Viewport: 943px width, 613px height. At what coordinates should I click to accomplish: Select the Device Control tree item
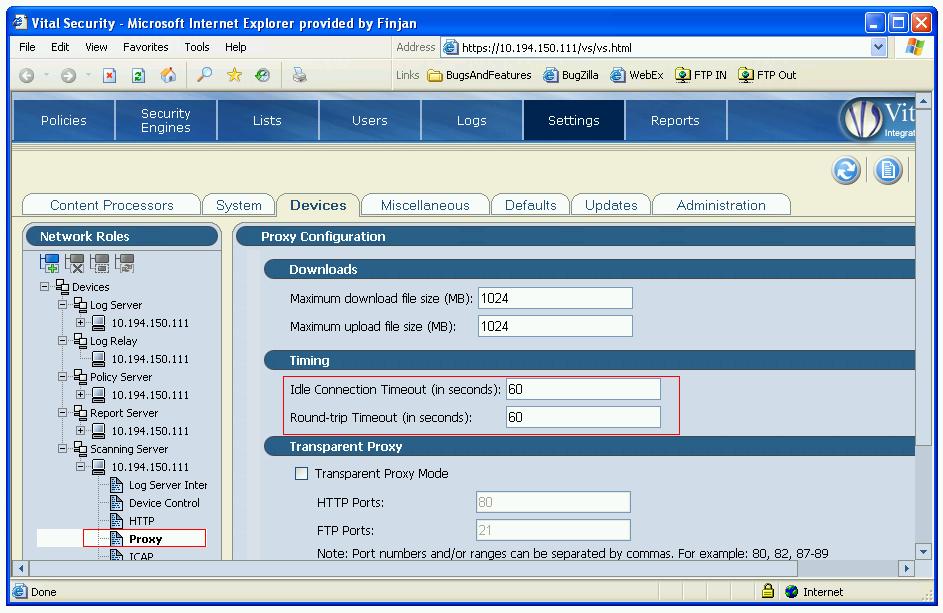point(164,503)
